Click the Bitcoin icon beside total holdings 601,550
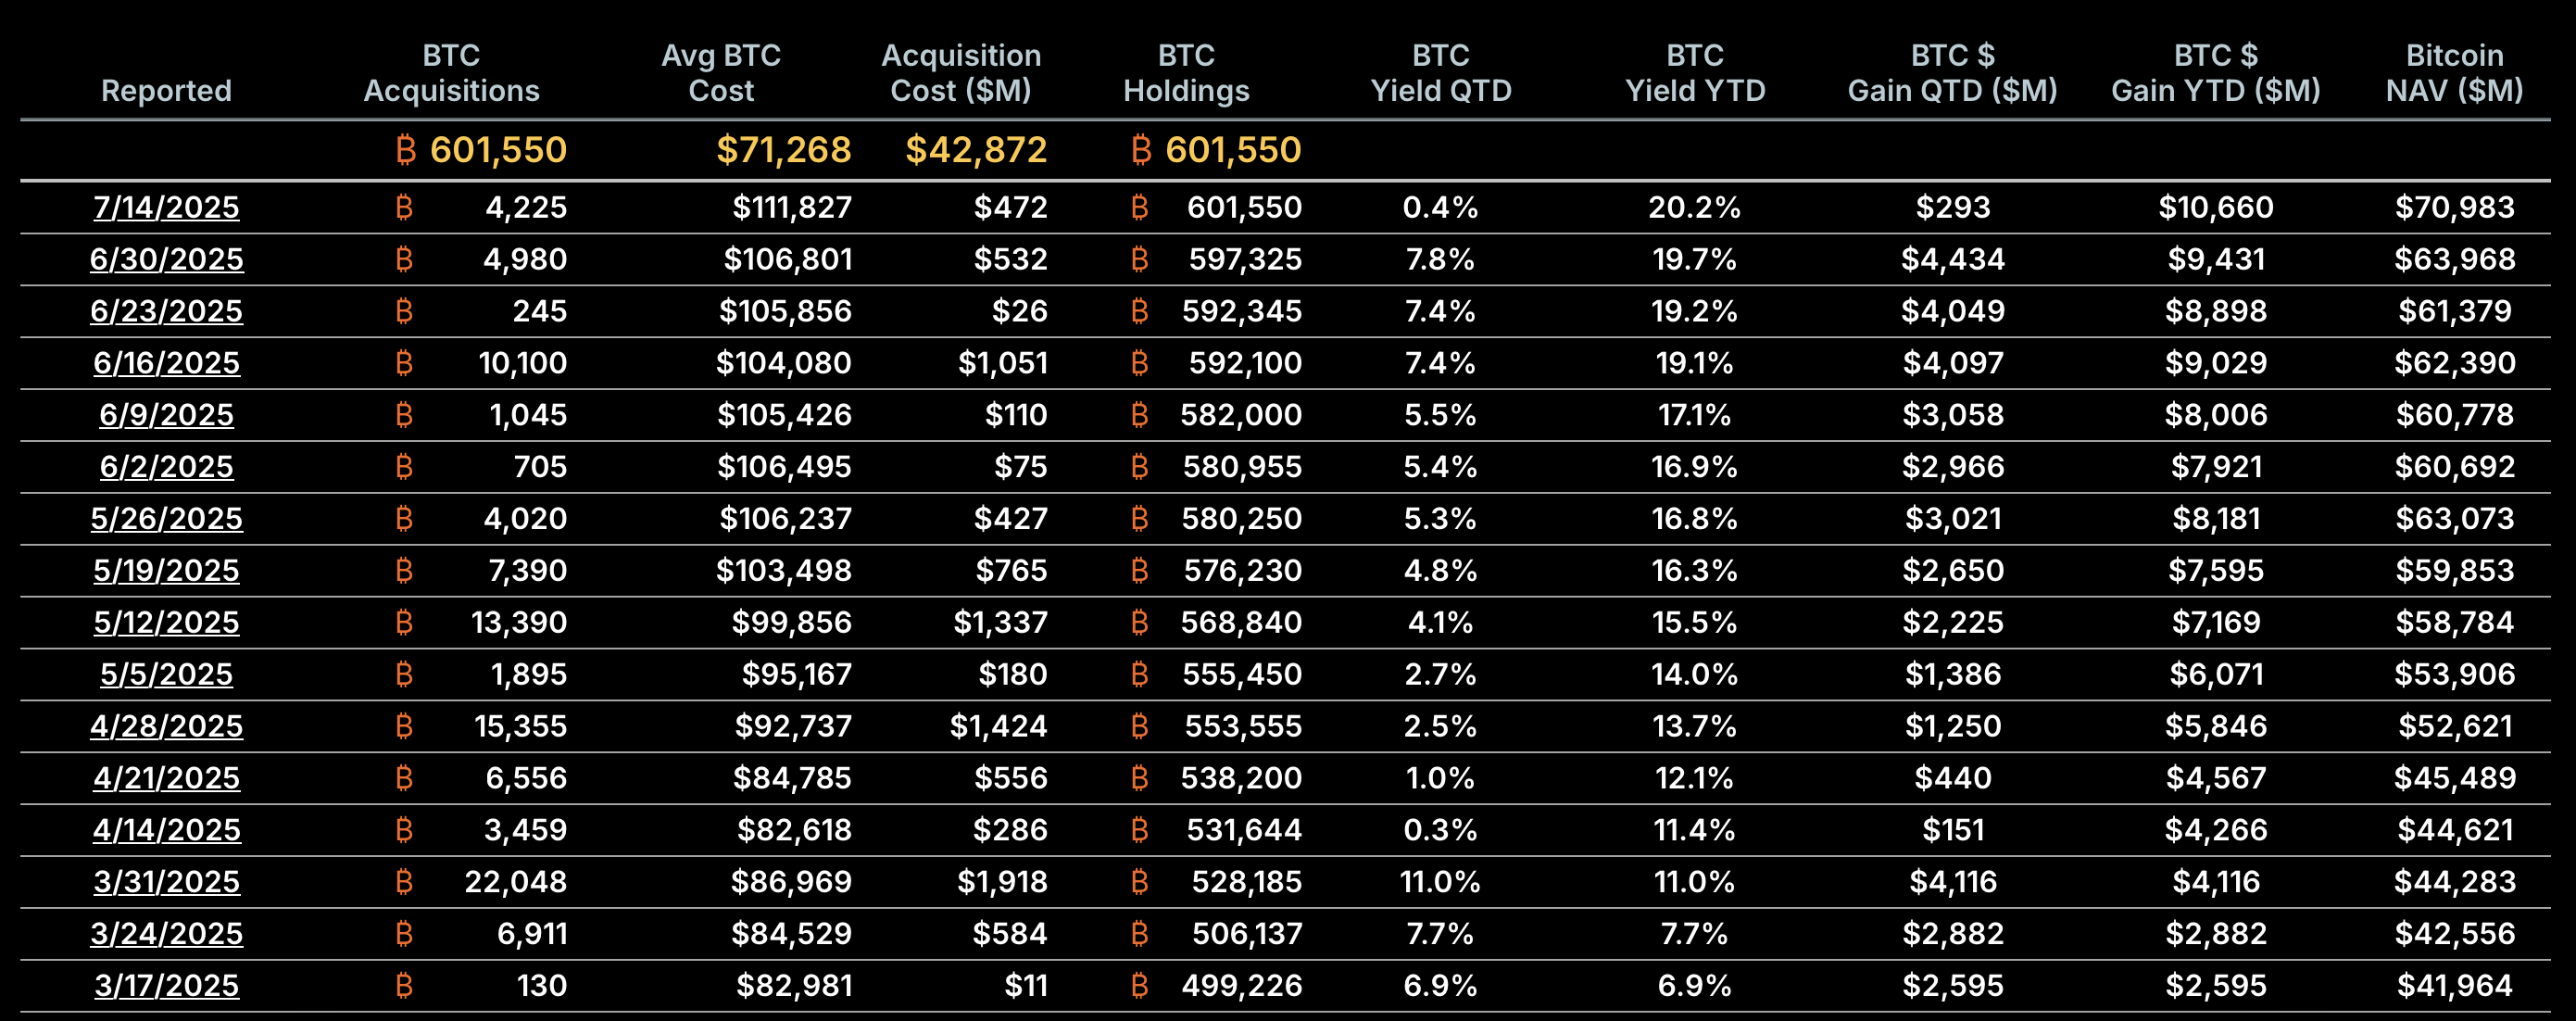This screenshot has width=2576, height=1021. tap(1141, 150)
